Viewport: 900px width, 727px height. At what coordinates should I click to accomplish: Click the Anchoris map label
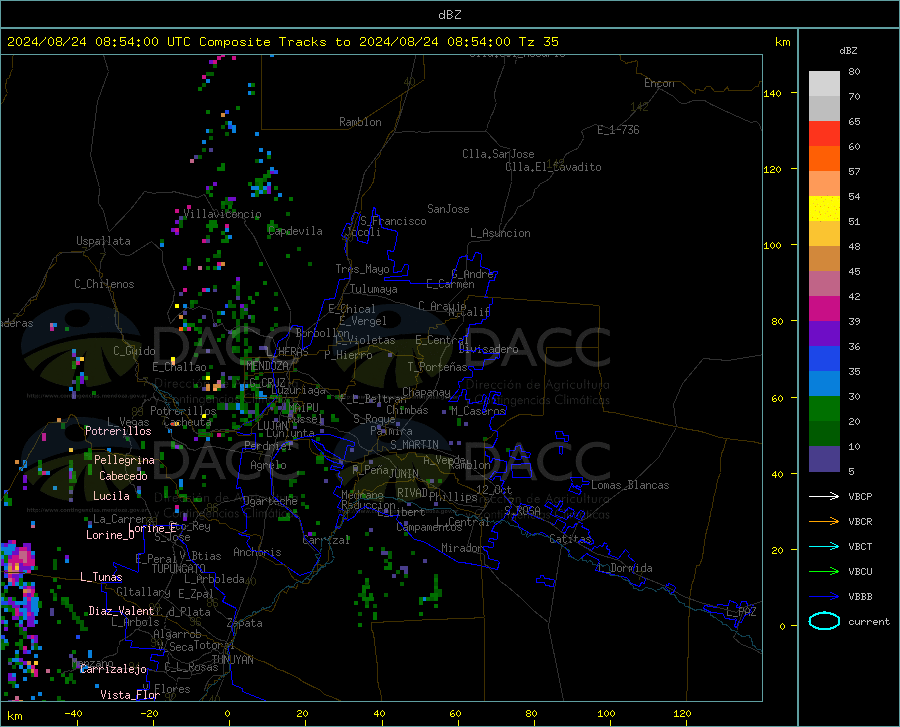257,552
